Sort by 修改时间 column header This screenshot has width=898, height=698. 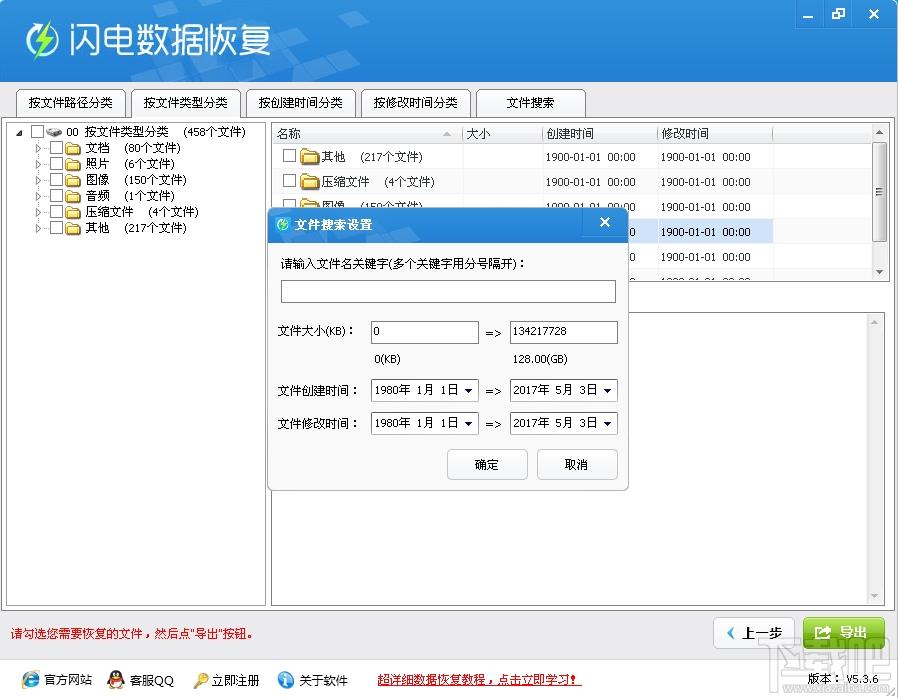(x=715, y=134)
